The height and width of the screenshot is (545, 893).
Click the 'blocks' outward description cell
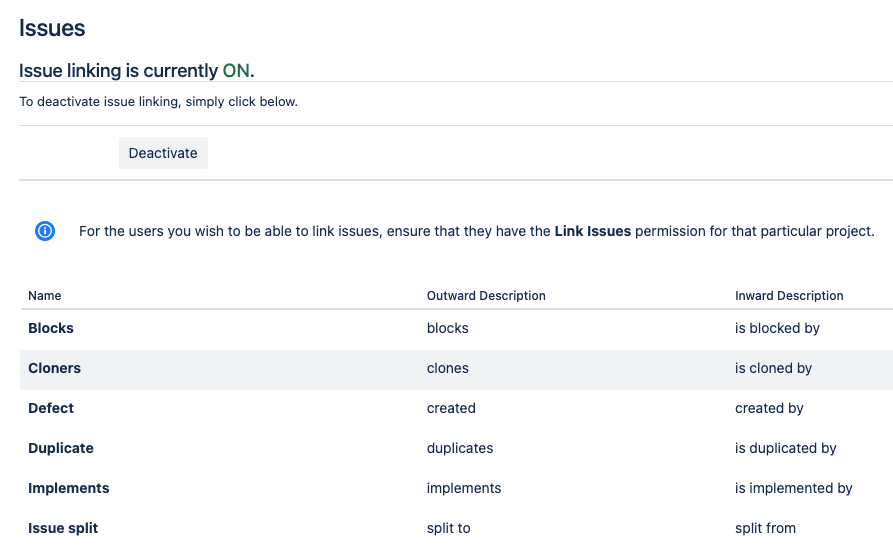pos(447,328)
